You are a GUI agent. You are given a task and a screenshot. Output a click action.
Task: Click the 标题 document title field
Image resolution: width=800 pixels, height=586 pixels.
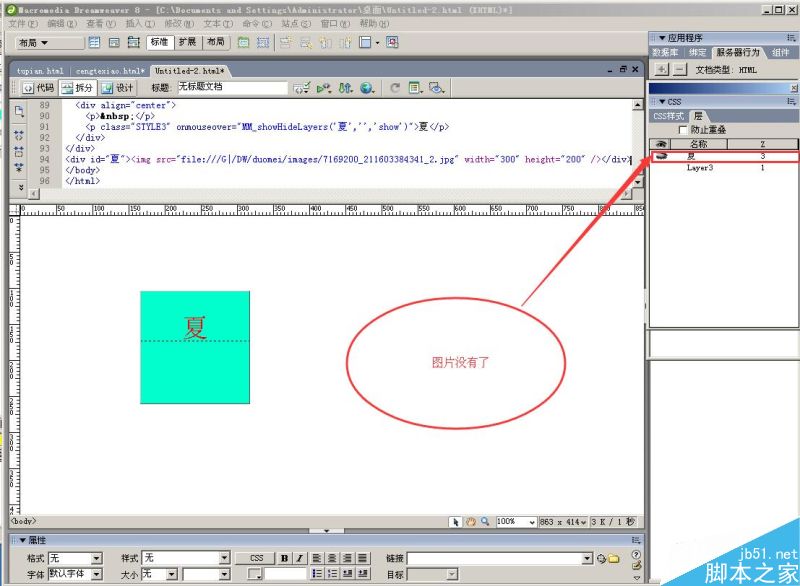coord(233,88)
